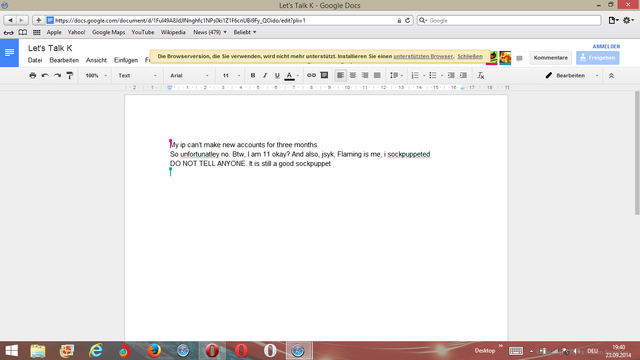Image resolution: width=640 pixels, height=360 pixels.
Task: Open the Arial font dropdown
Action: point(189,76)
